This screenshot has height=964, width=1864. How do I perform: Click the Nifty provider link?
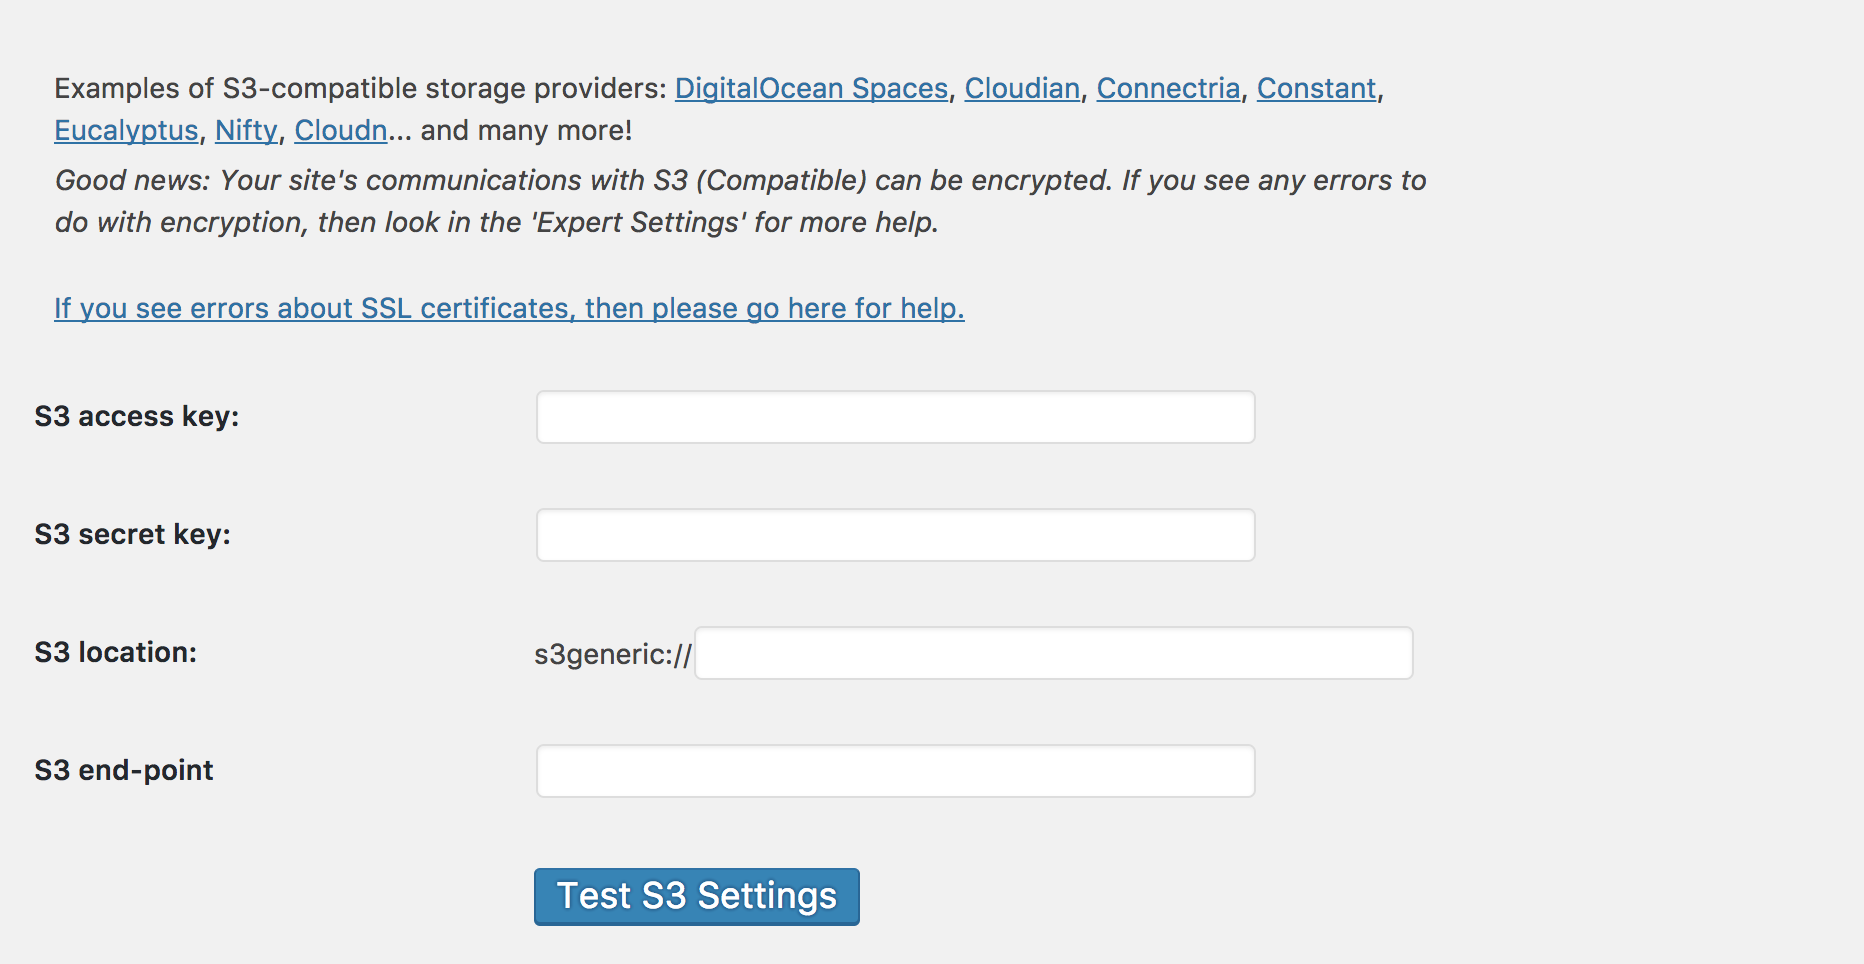246,131
